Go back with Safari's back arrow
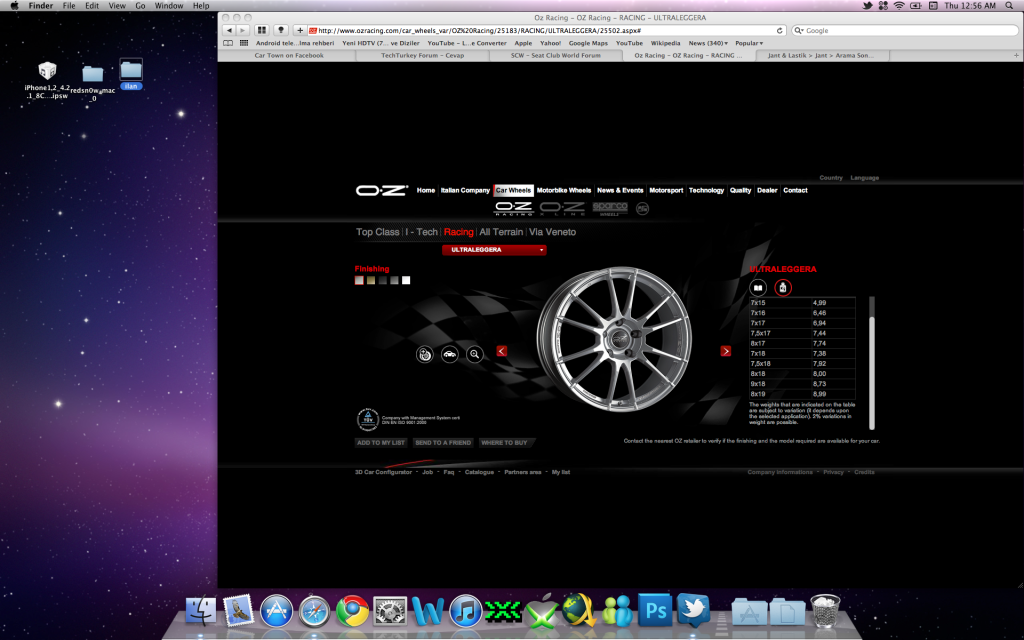The width and height of the screenshot is (1024, 640). pos(229,30)
